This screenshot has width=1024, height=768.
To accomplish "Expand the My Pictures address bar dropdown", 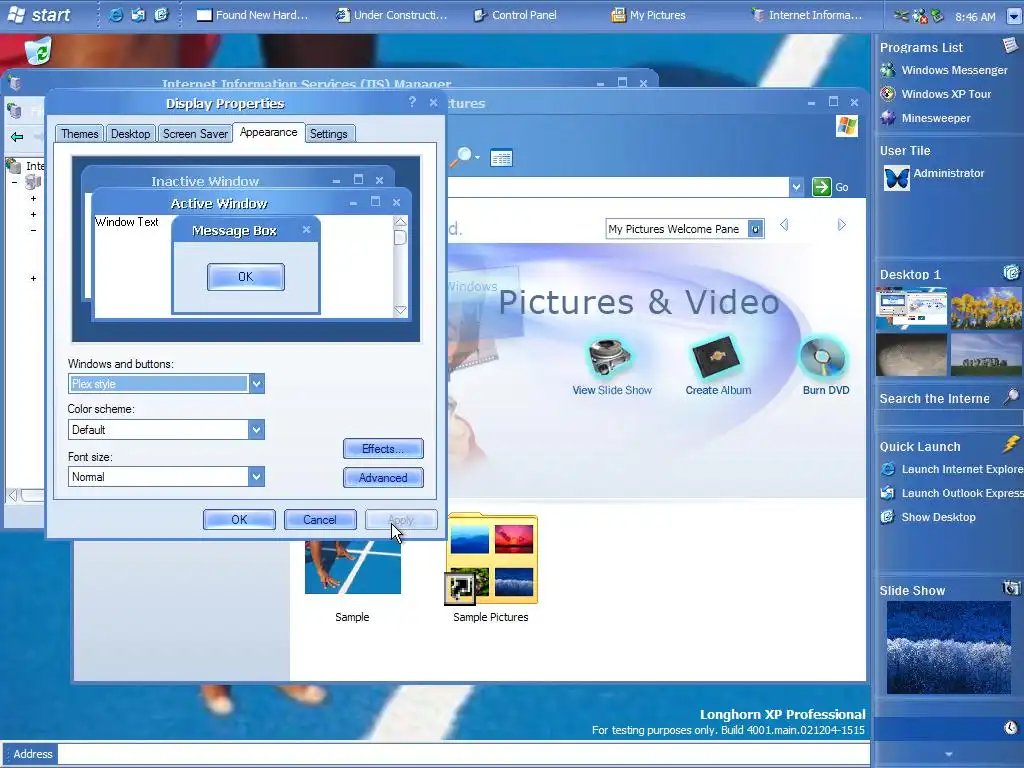I will point(796,187).
